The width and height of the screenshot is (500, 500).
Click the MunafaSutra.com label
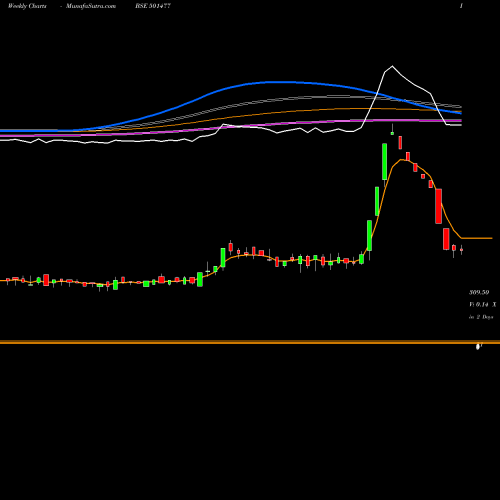[91, 6]
